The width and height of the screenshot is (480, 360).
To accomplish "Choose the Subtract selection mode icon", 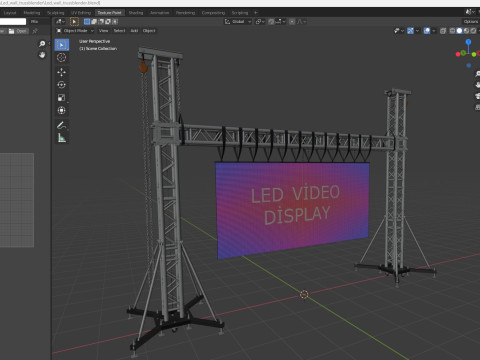I will 101,22.
